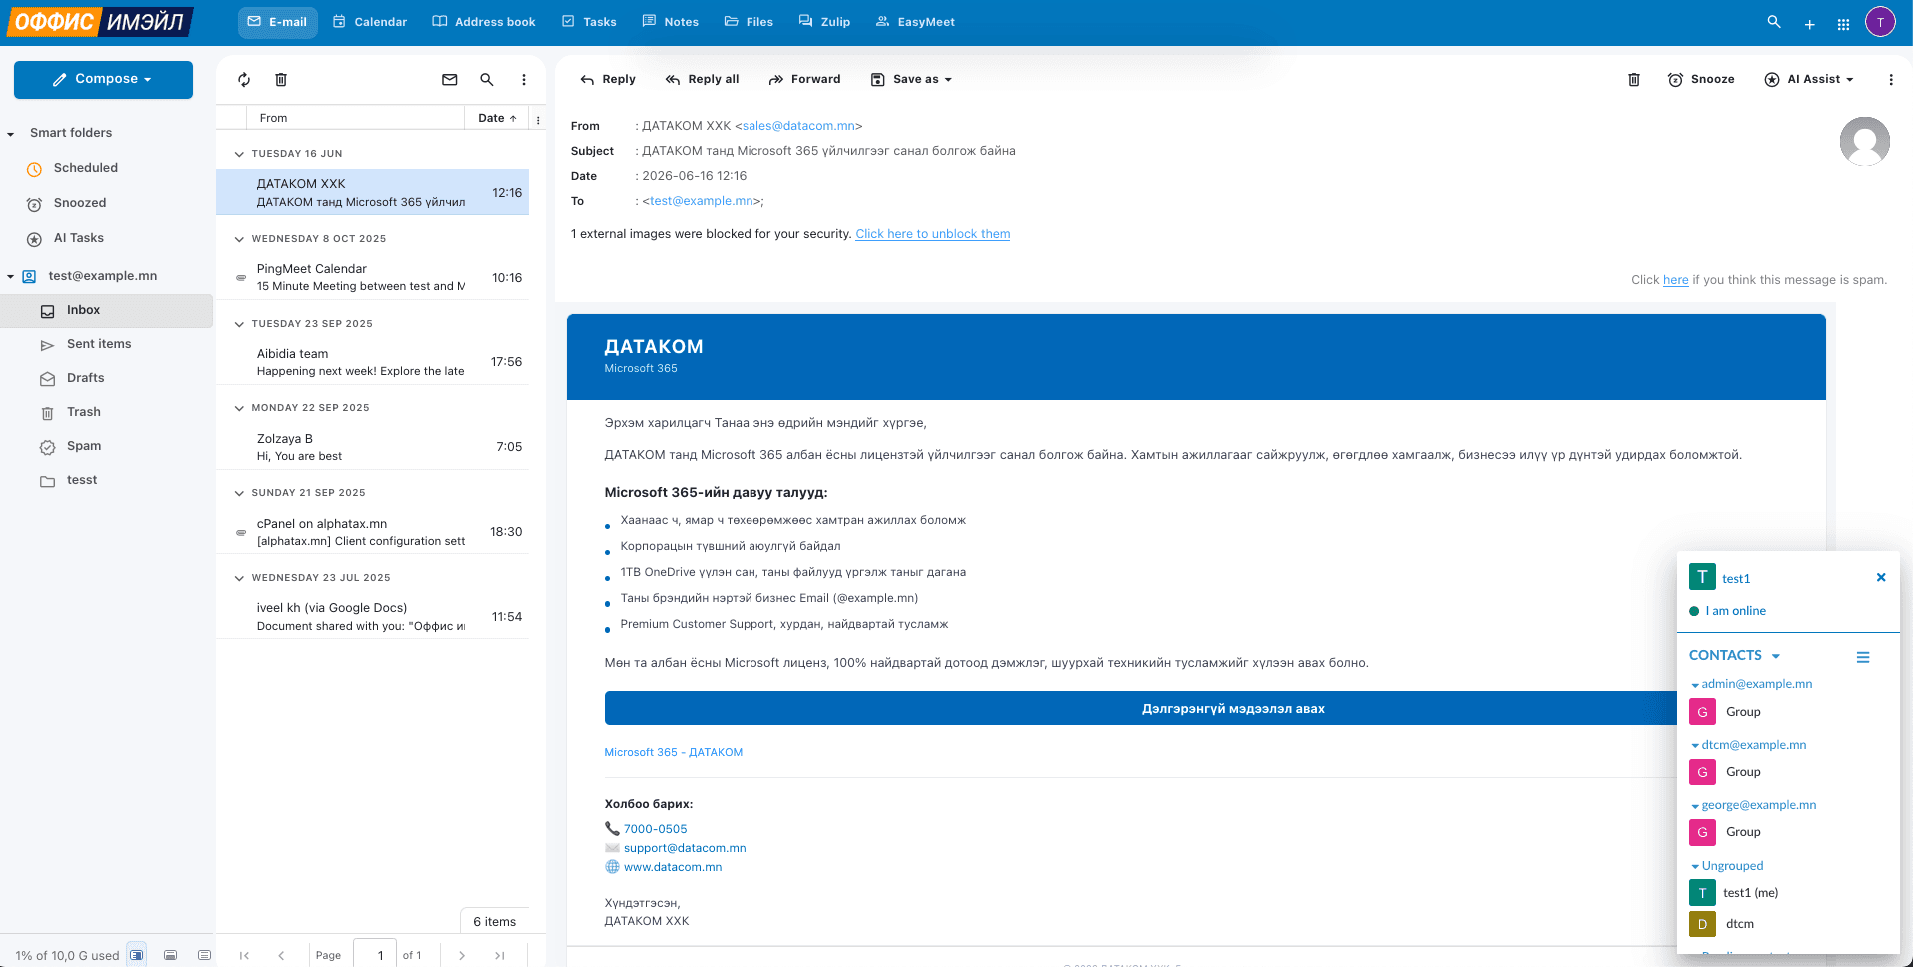Collapse the Tuesday 16 Jun group
Viewport: 1913px width, 967px height.
pyautogui.click(x=239, y=154)
